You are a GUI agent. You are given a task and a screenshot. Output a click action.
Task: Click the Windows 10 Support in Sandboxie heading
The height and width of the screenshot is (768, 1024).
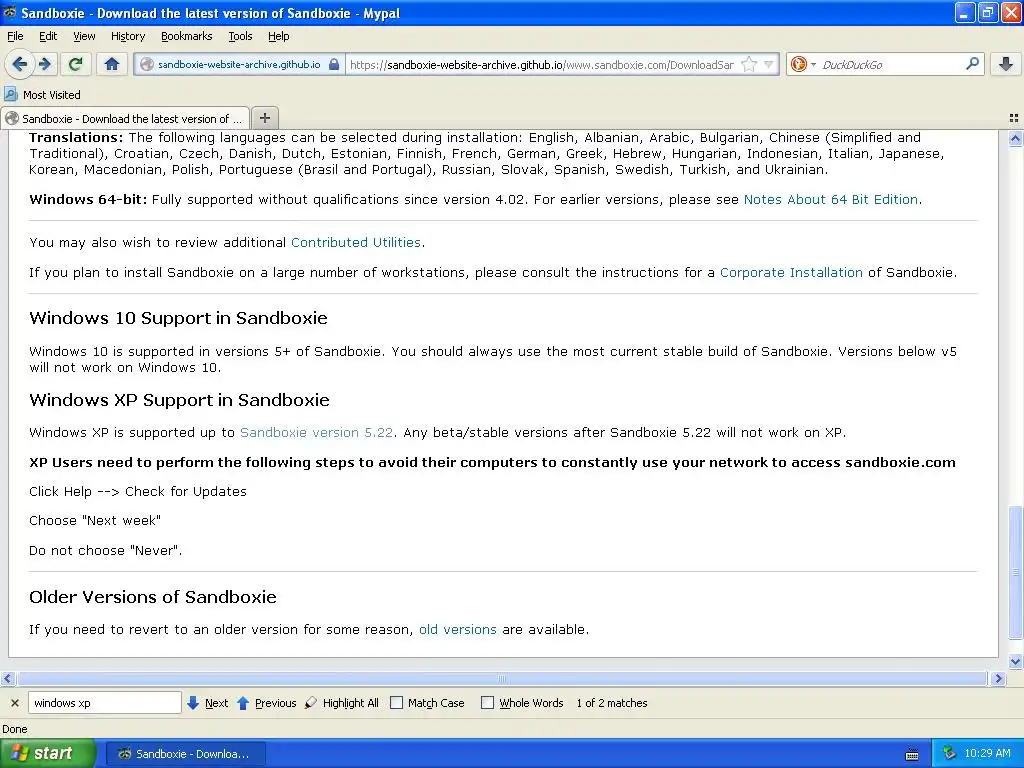(178, 318)
